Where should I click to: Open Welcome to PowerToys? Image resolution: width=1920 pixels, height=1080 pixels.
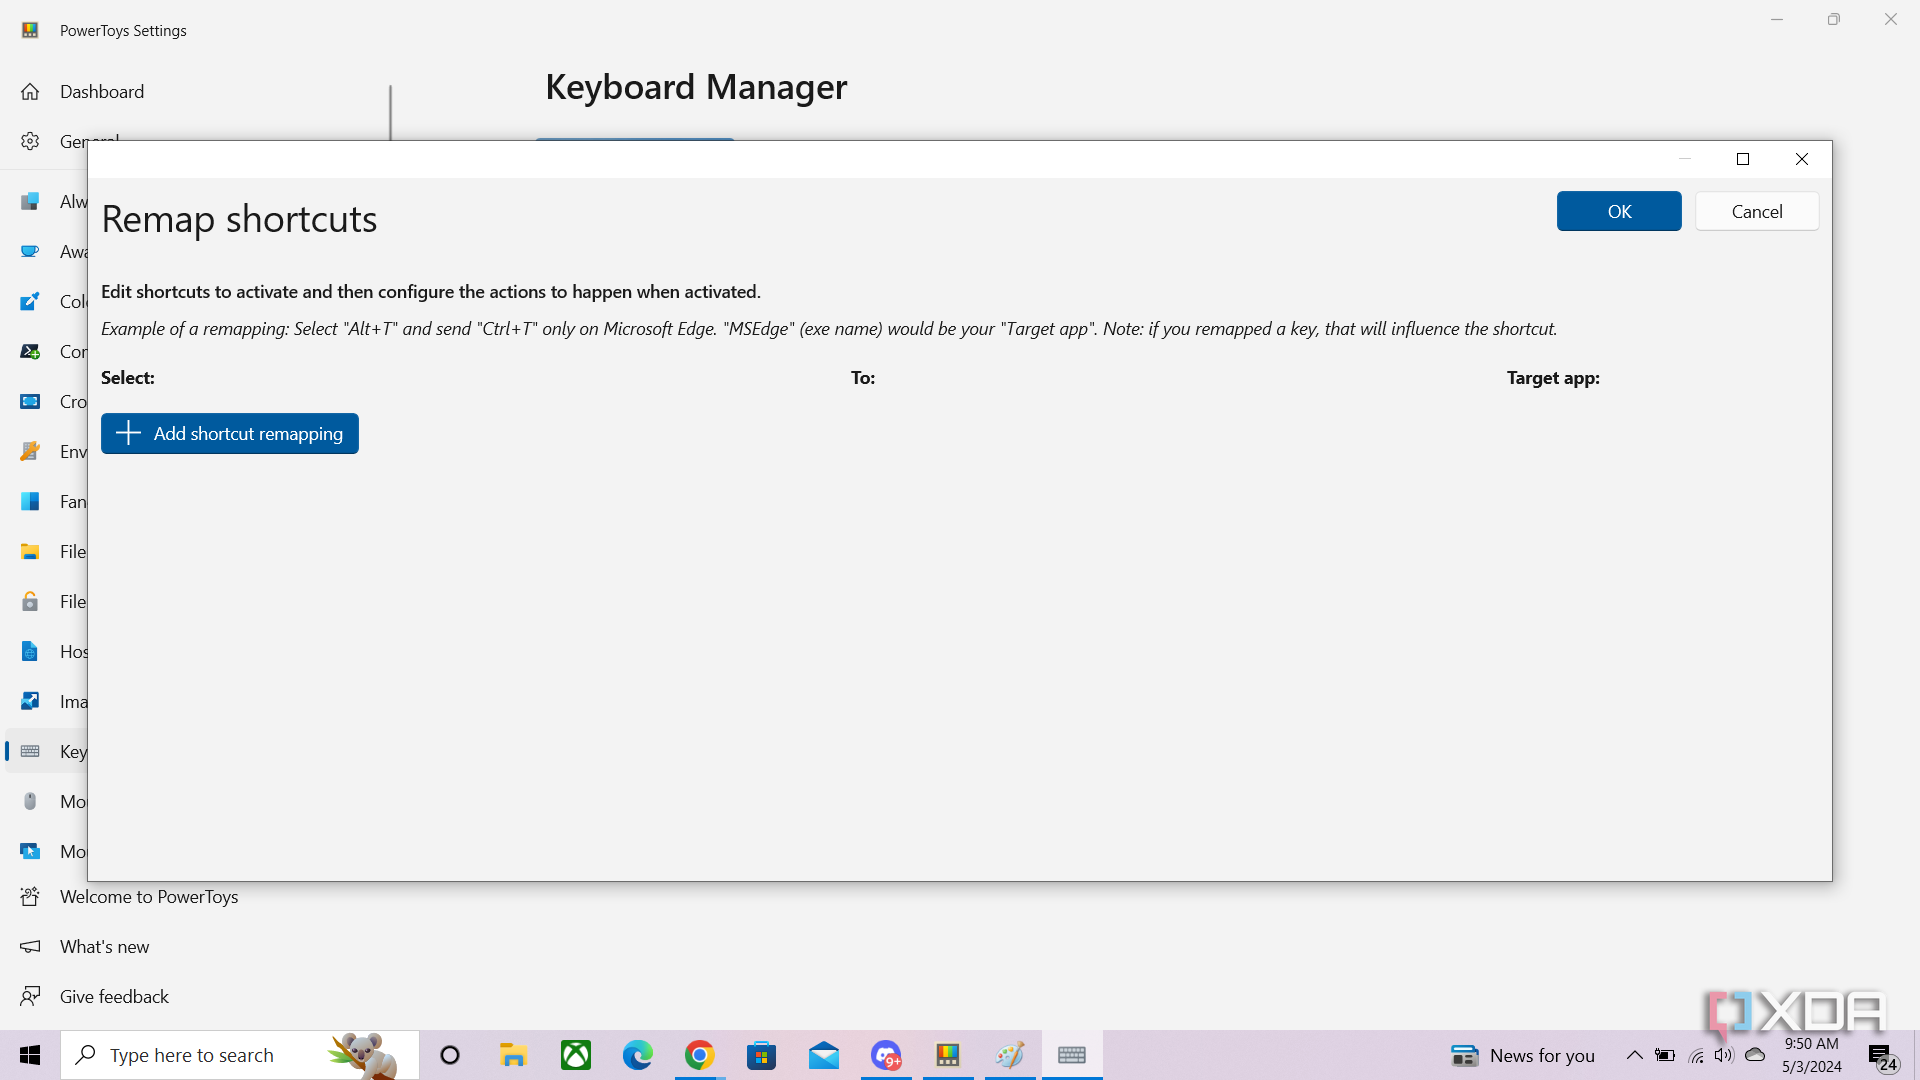tap(149, 896)
